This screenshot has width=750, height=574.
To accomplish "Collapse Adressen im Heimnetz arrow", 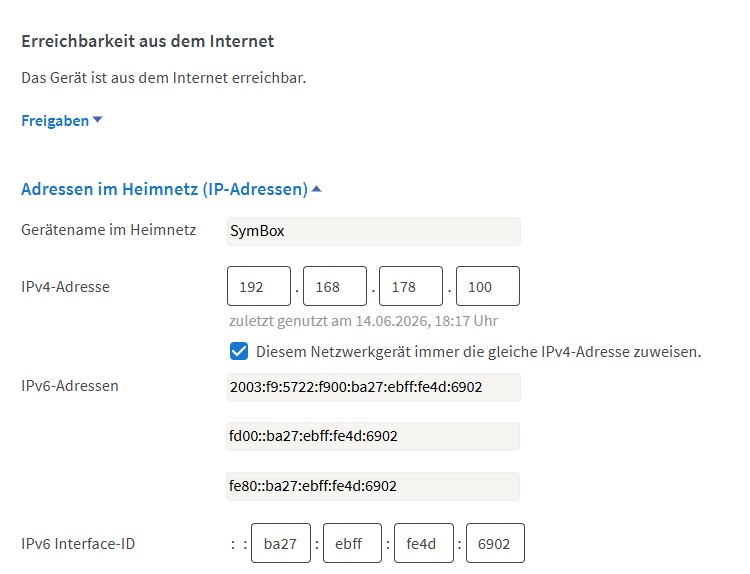I will [316, 189].
